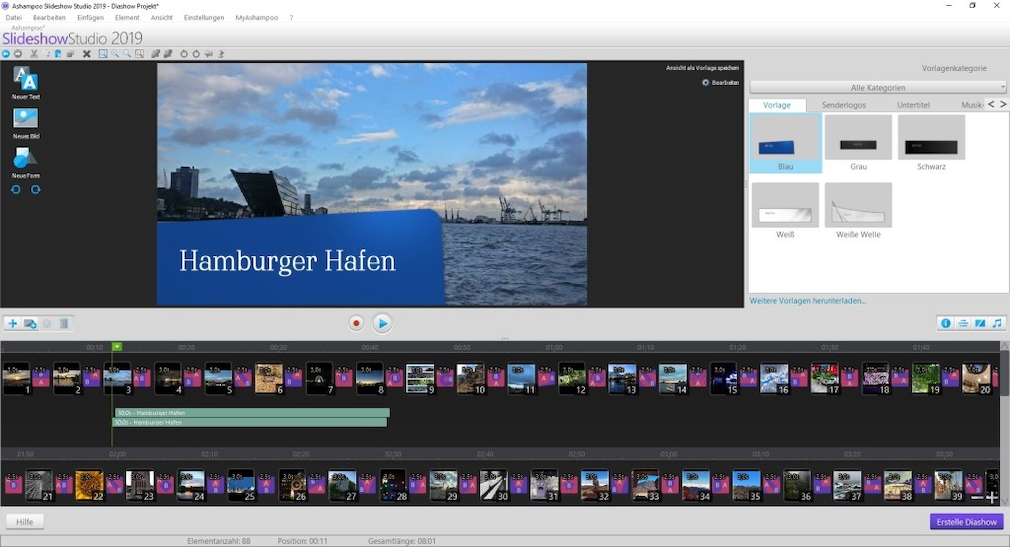Click the gray forward arrow toolbar icon
The image size is (1010, 547).
pos(18,54)
